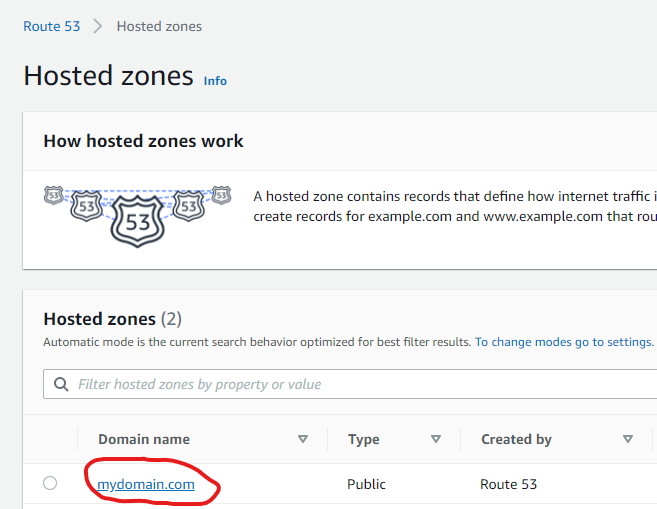Click the breadcrumb chevron separator after Route 53
The image size is (657, 509).
pyautogui.click(x=98, y=26)
